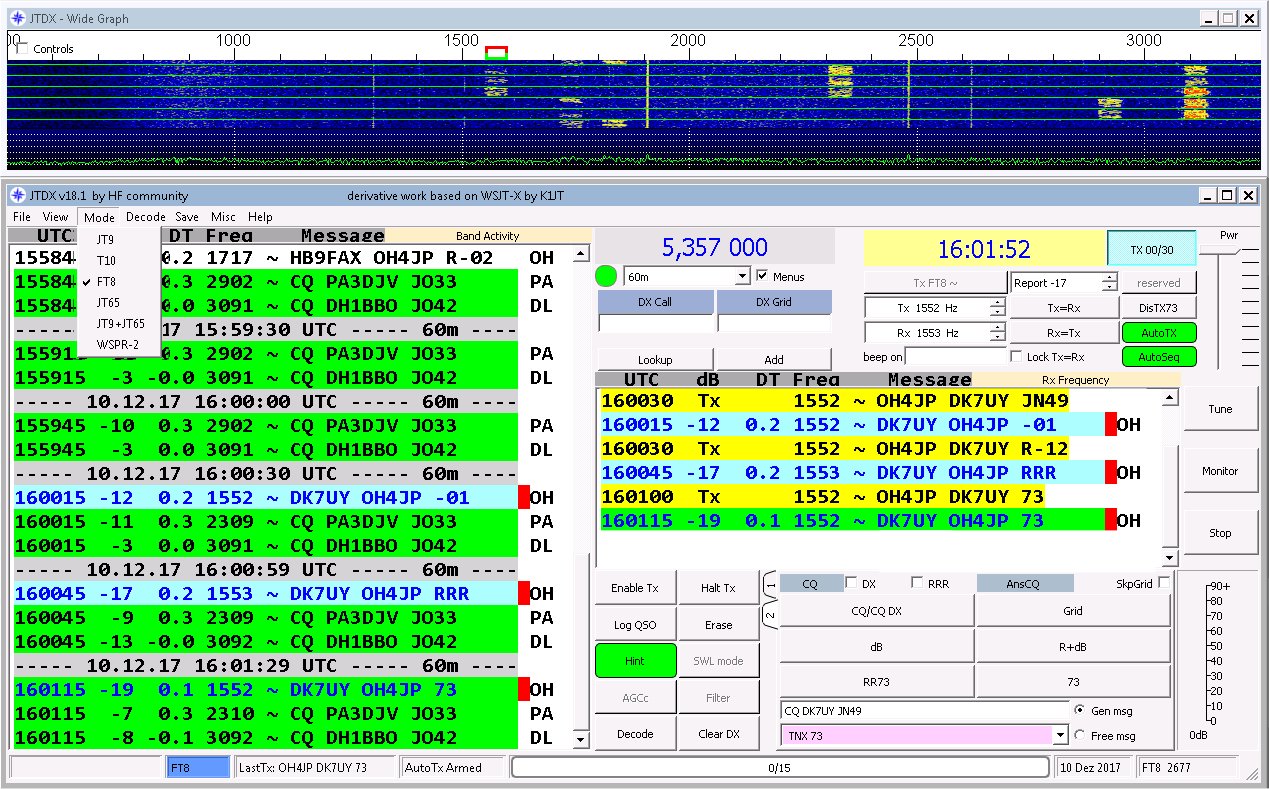
Task: Toggle the green AutoTX button
Action: pyautogui.click(x=1158, y=333)
